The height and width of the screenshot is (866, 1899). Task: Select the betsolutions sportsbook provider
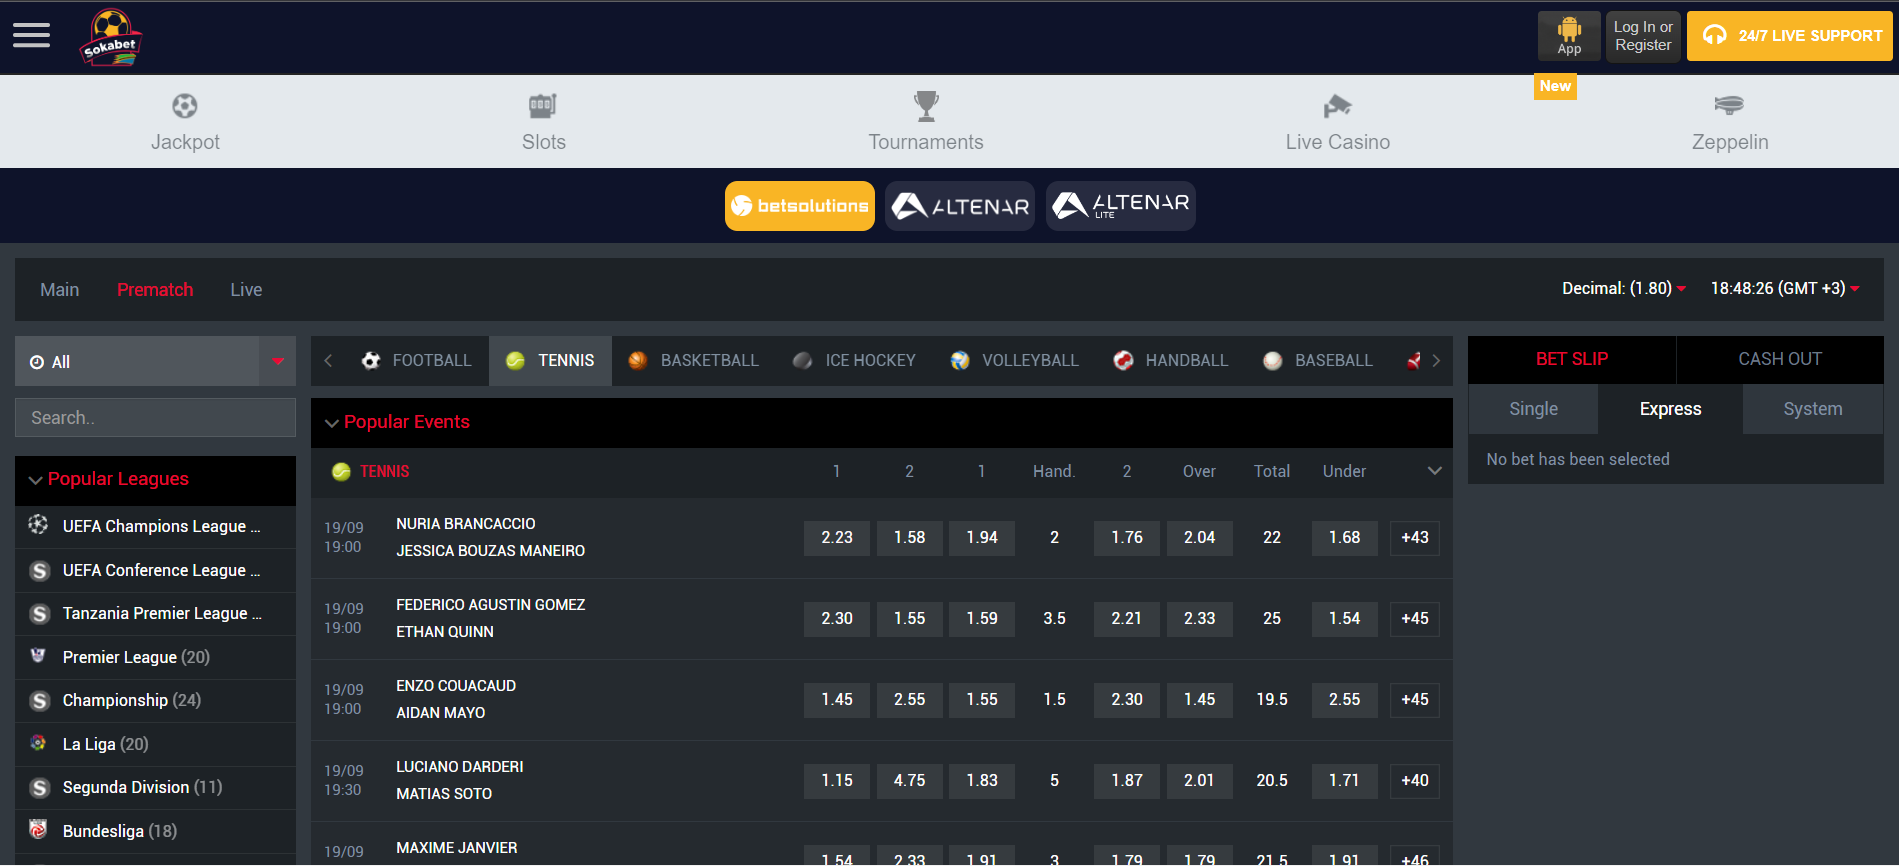click(x=800, y=206)
